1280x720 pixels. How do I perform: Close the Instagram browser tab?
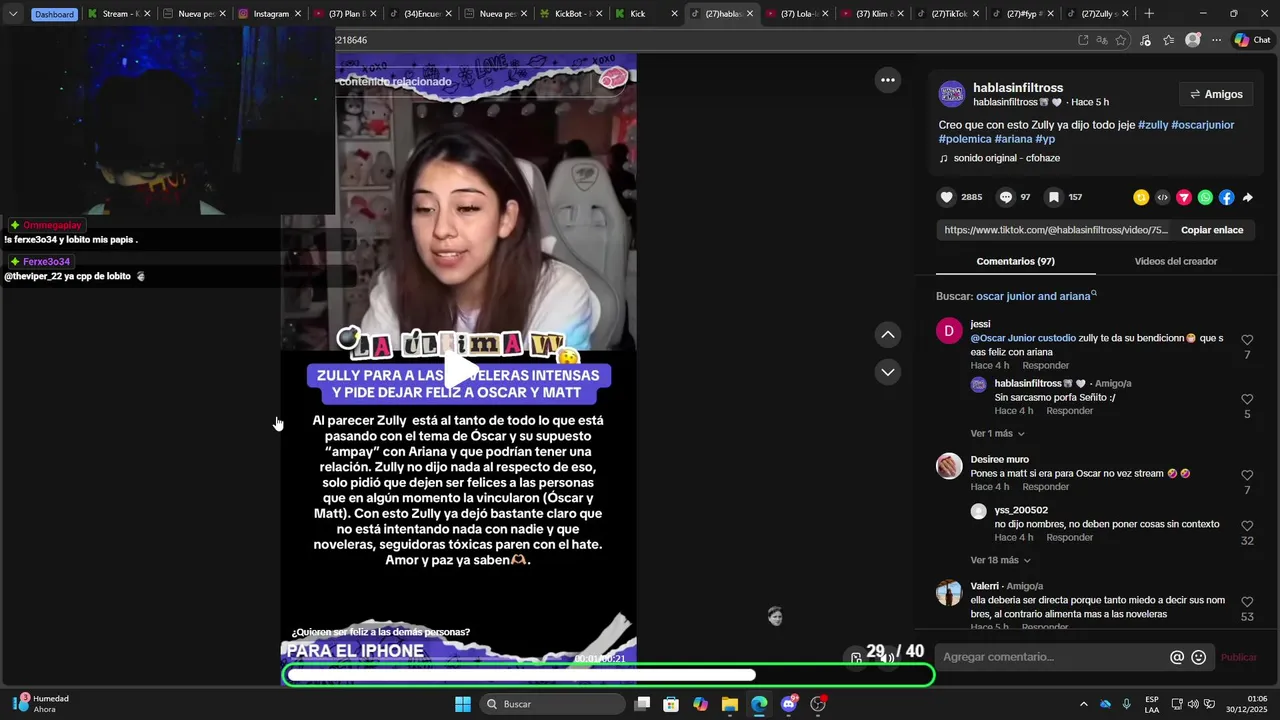pyautogui.click(x=297, y=14)
